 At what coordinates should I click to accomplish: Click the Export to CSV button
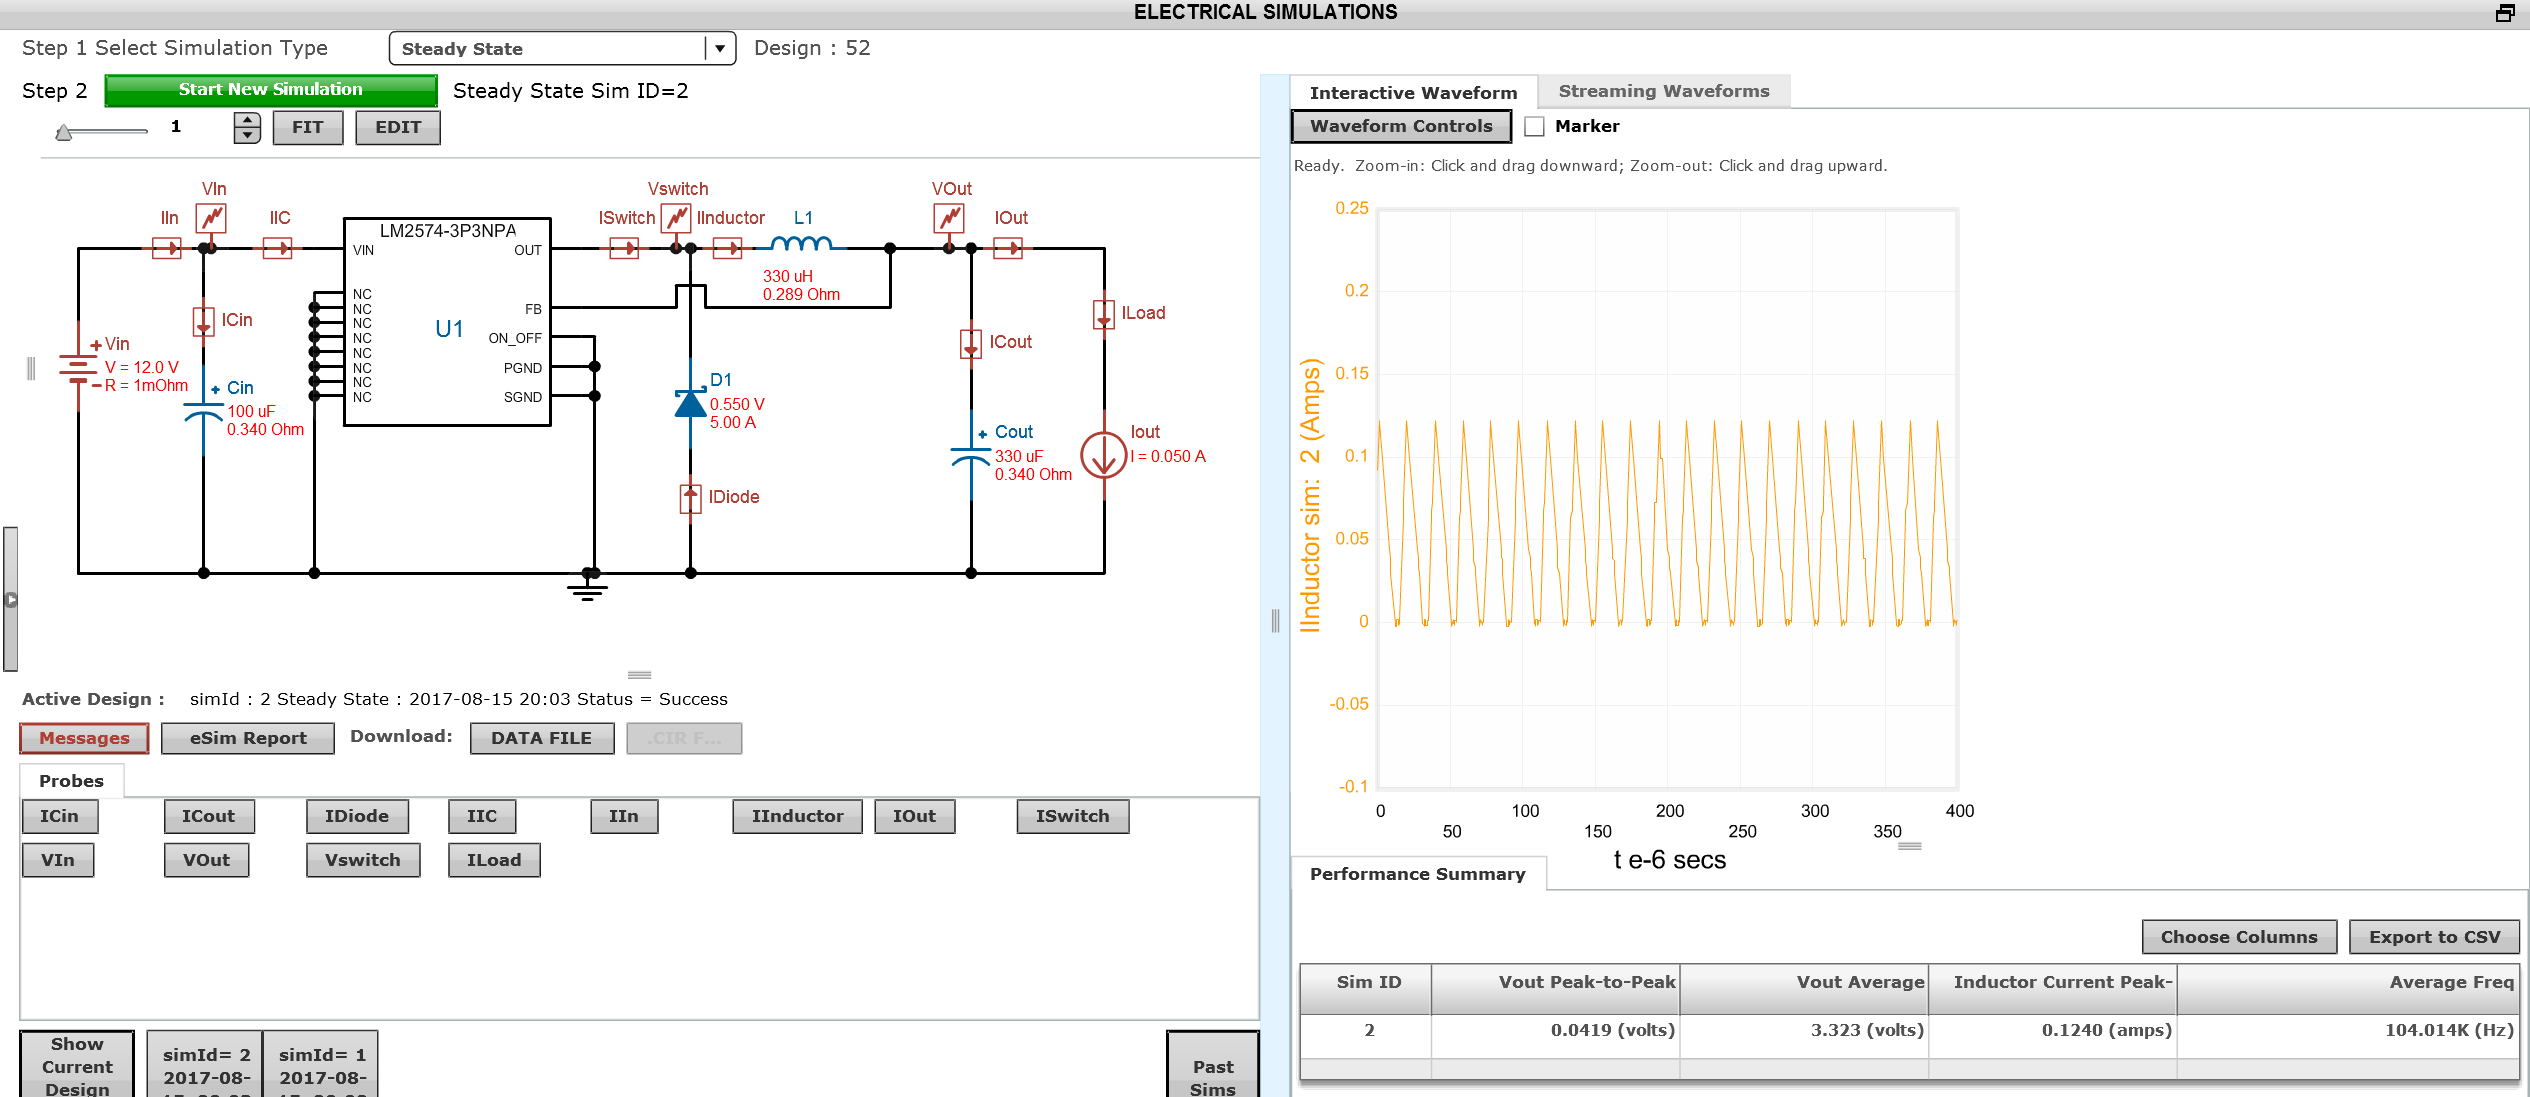[2433, 937]
